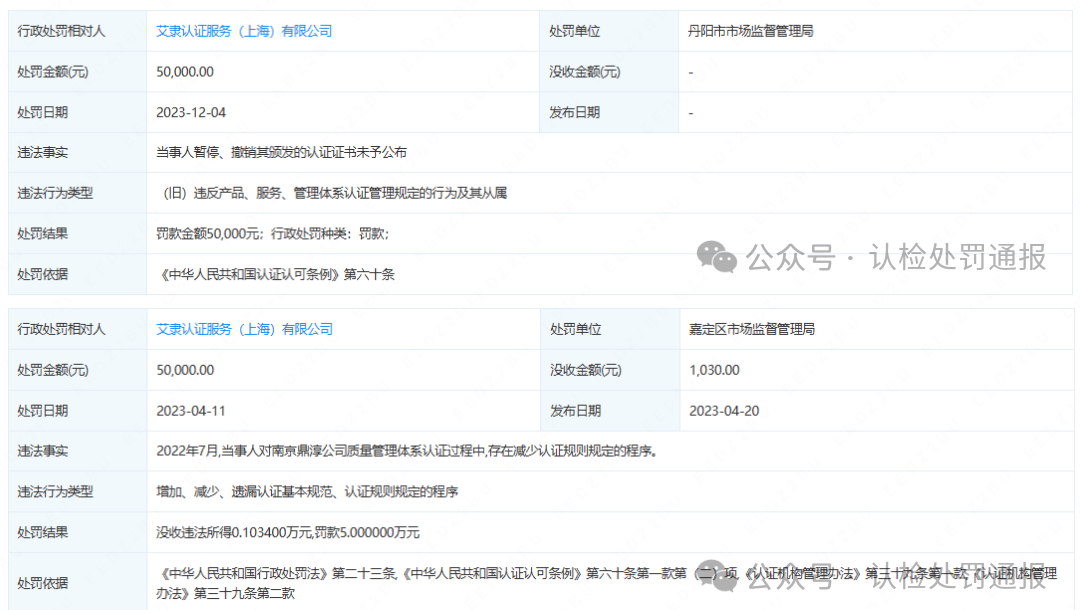The height and width of the screenshot is (610, 1080).
Task: Click the penalty date 2023-04-11
Action: 191,410
